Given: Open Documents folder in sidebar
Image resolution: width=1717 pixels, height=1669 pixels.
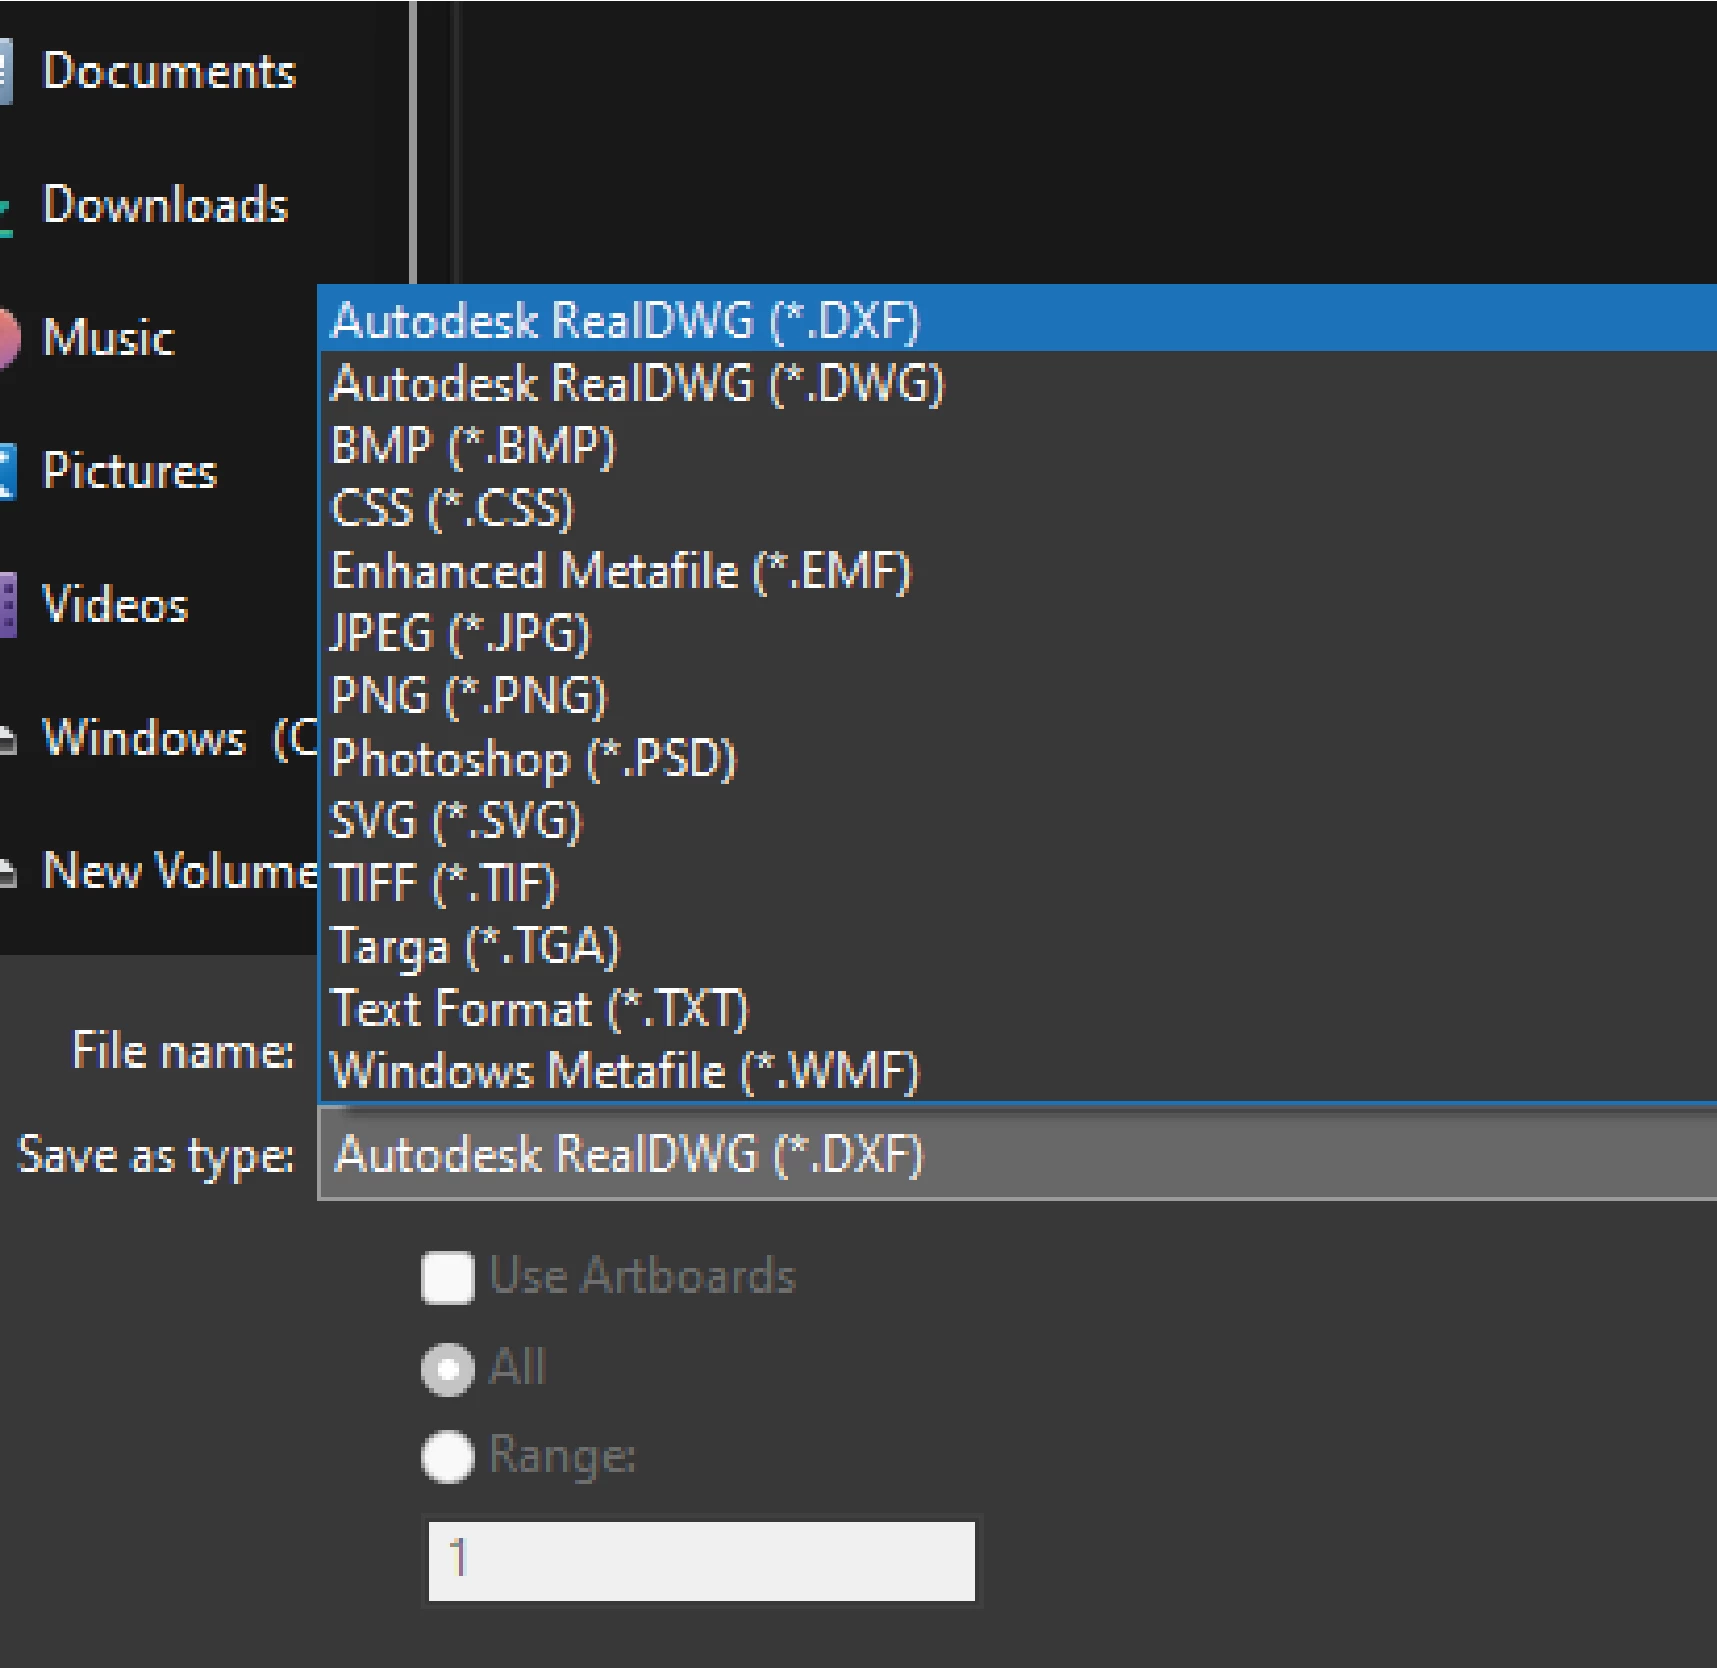Looking at the screenshot, I should (169, 71).
